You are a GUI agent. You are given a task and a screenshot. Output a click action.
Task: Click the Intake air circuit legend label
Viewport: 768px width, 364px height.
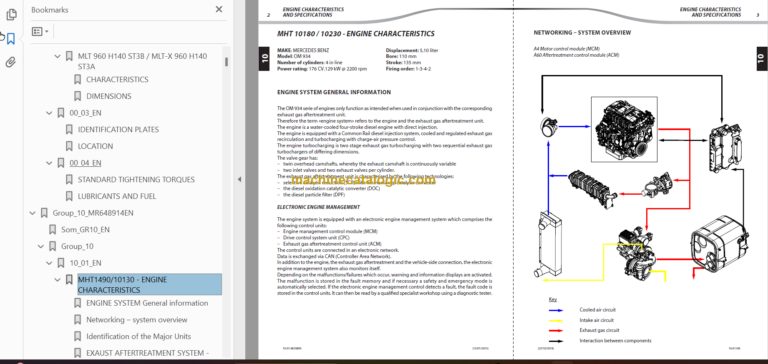pyautogui.click(x=597, y=320)
